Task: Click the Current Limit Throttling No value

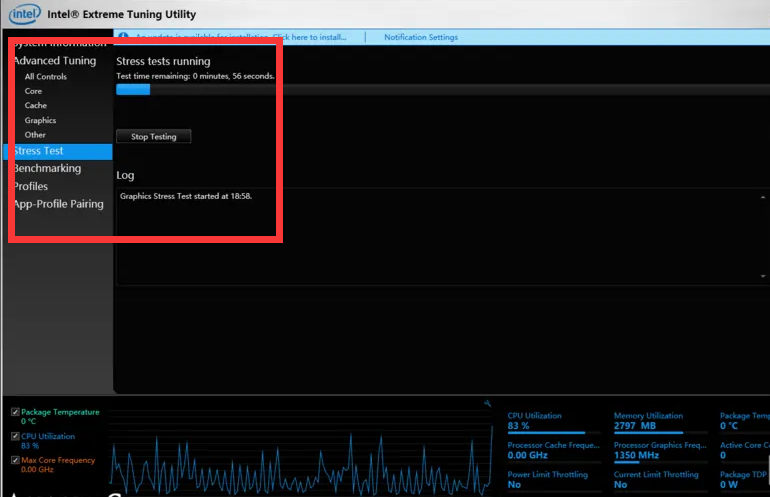Action: coord(620,485)
